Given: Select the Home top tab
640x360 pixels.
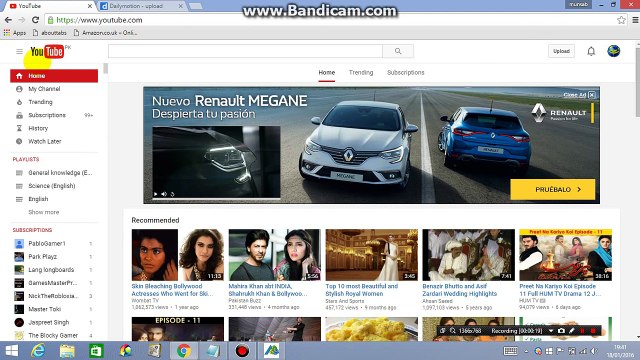Looking at the screenshot, I should tap(327, 73).
